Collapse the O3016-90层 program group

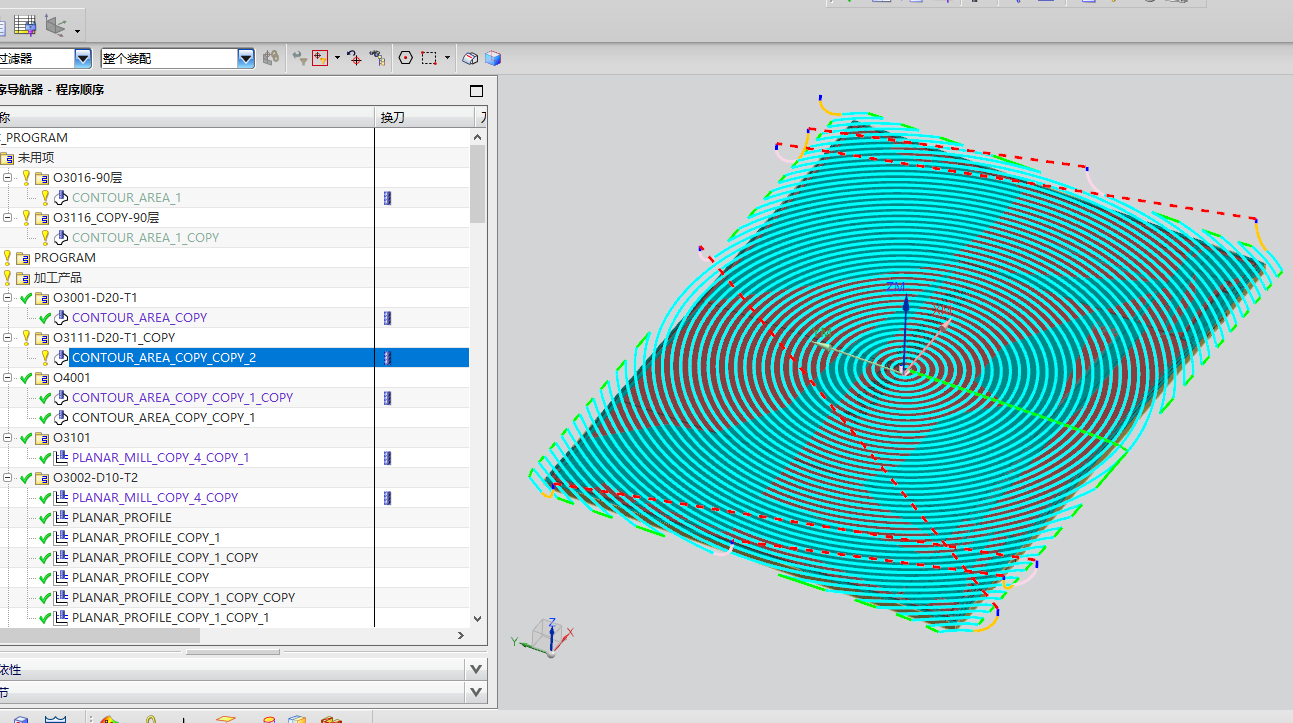pos(7,178)
